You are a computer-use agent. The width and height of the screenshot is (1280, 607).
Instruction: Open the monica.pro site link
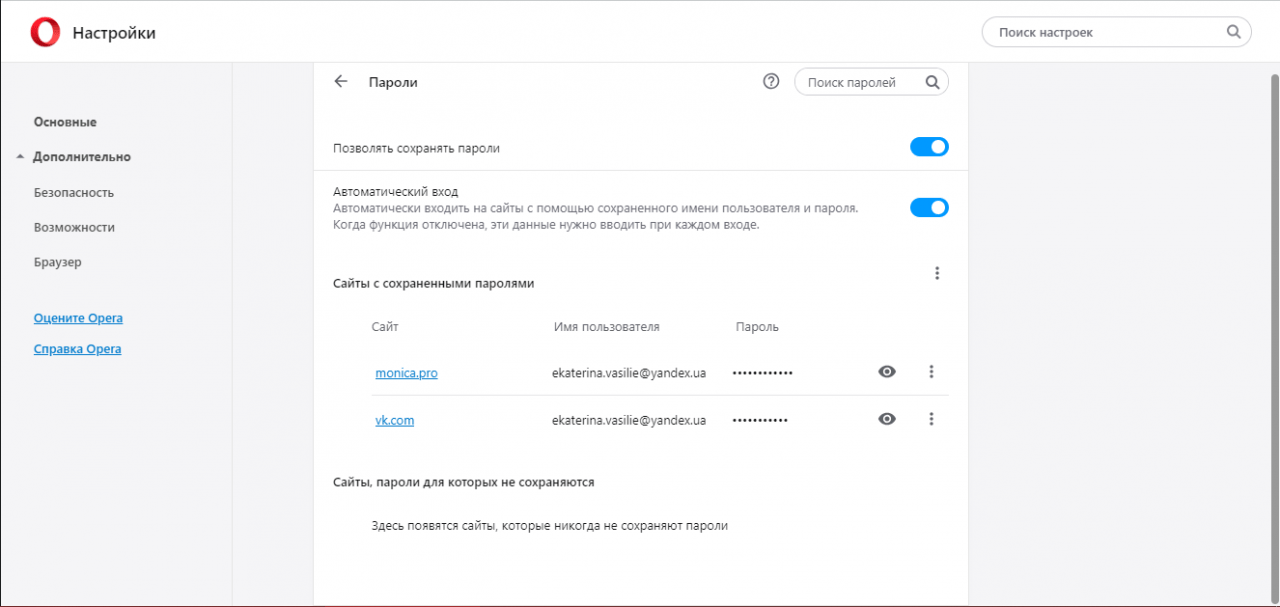coord(406,373)
